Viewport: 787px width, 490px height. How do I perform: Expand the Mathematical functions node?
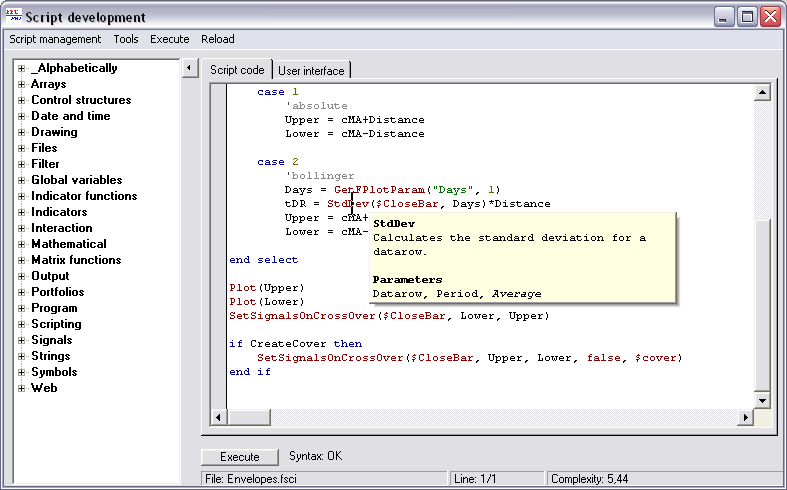[21, 244]
